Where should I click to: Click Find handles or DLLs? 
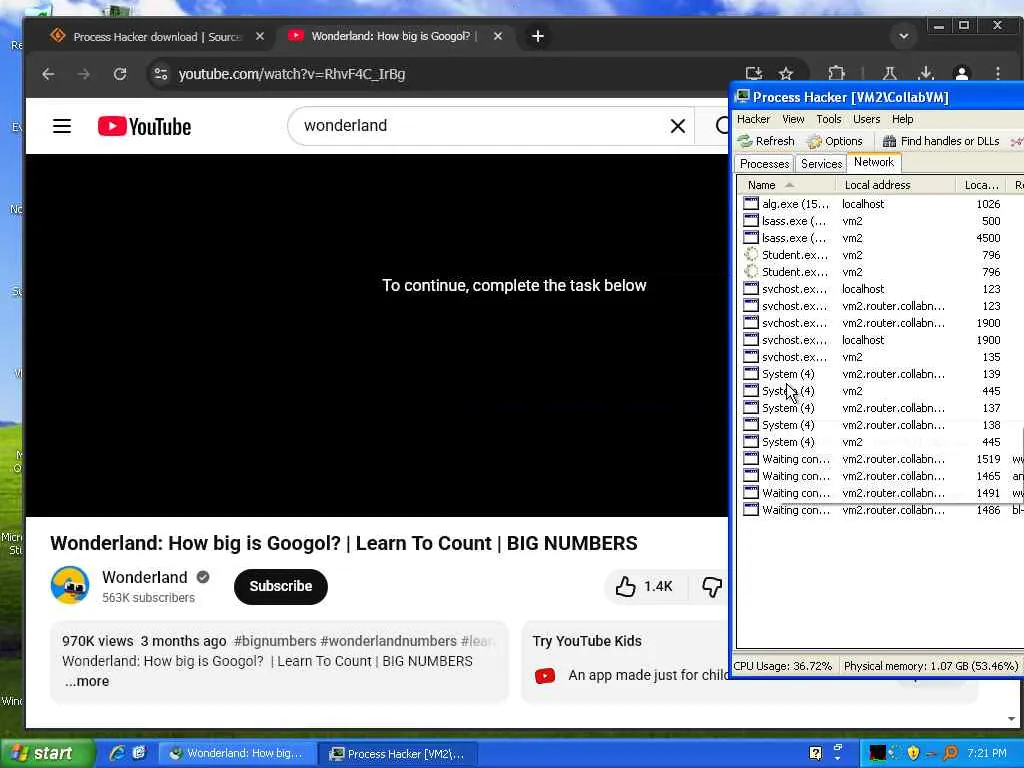pyautogui.click(x=941, y=141)
